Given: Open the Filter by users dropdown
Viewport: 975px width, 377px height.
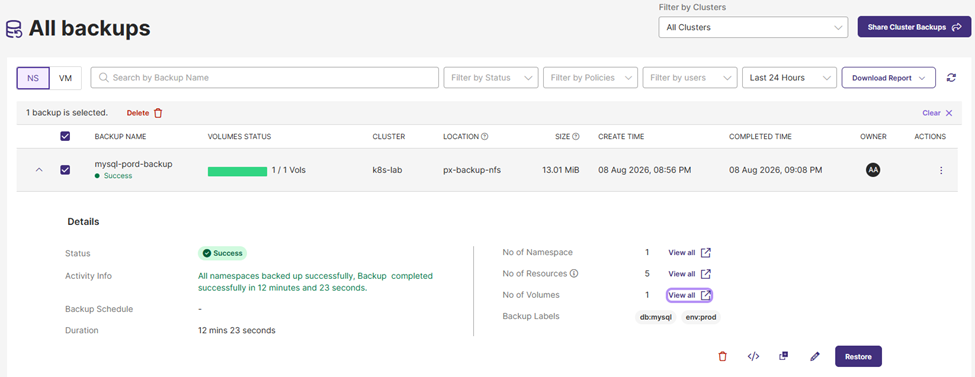Looking at the screenshot, I should tap(690, 78).
